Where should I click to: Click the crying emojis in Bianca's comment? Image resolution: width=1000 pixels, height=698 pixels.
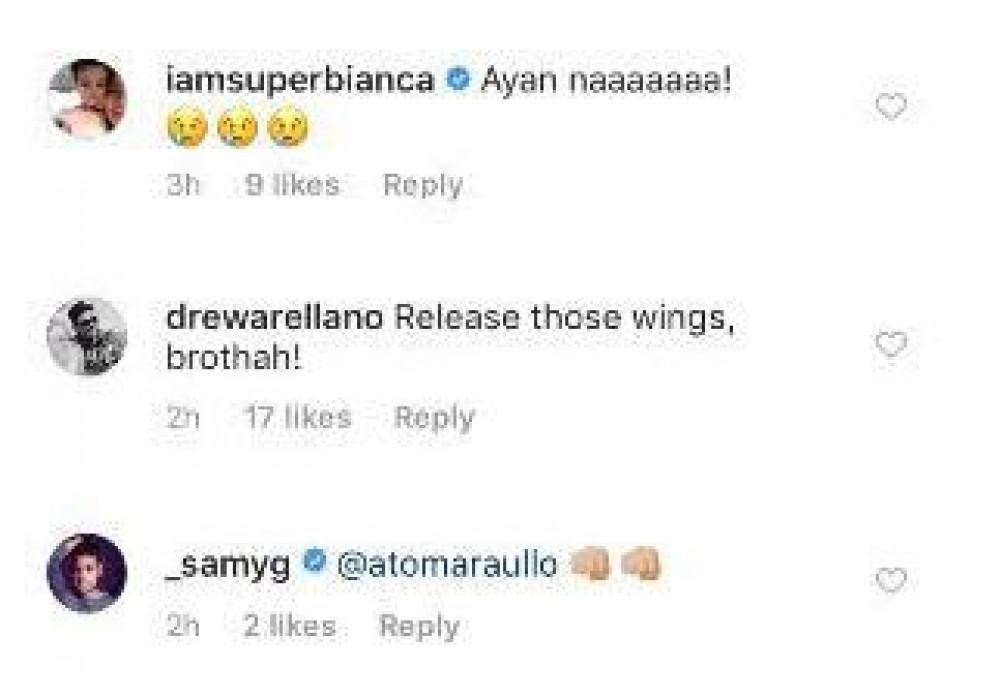click(x=237, y=130)
